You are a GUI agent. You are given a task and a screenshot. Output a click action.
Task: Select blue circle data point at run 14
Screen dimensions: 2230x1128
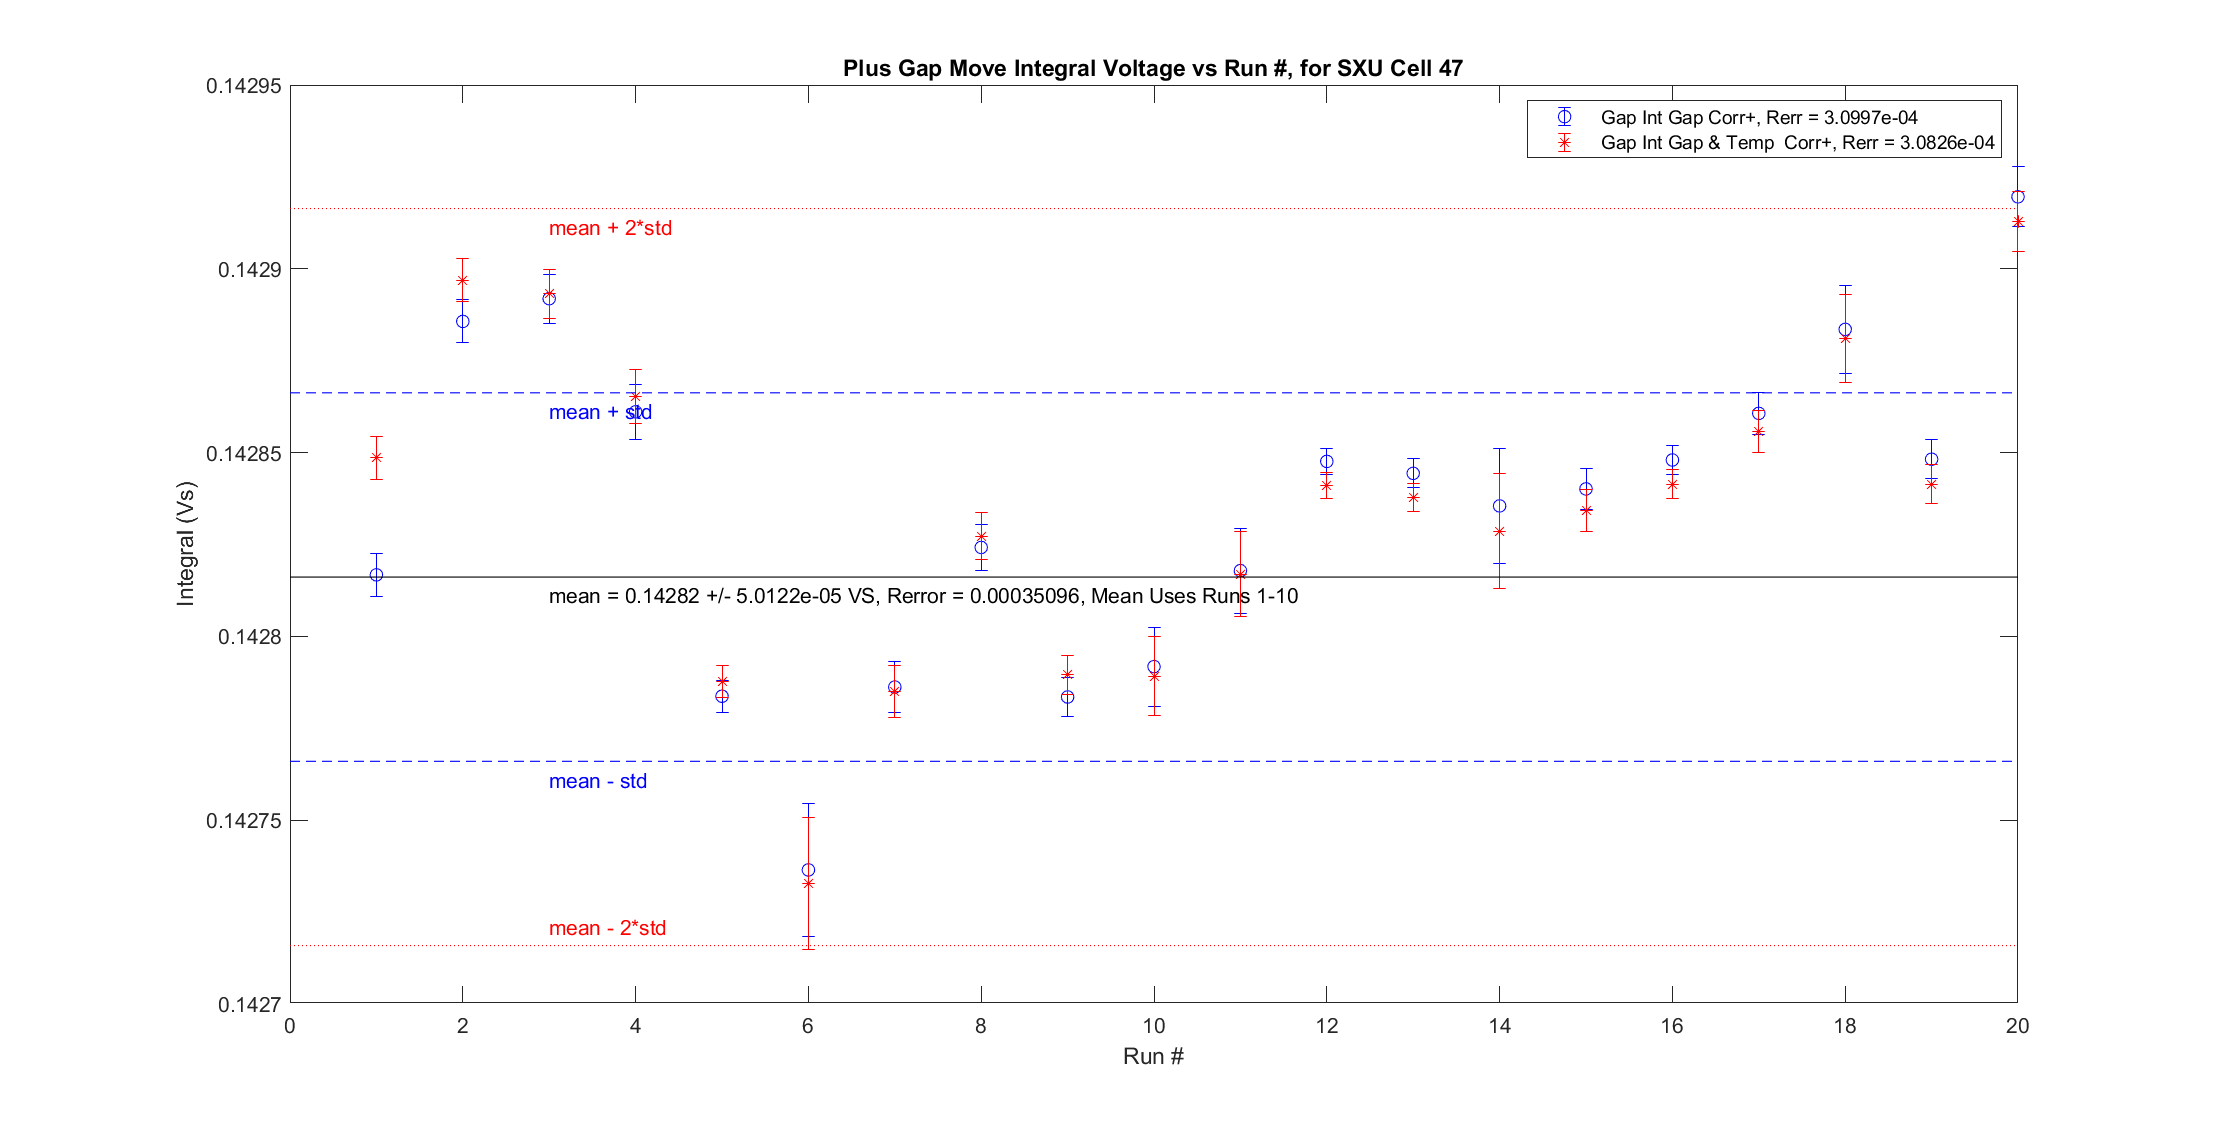(x=1499, y=506)
